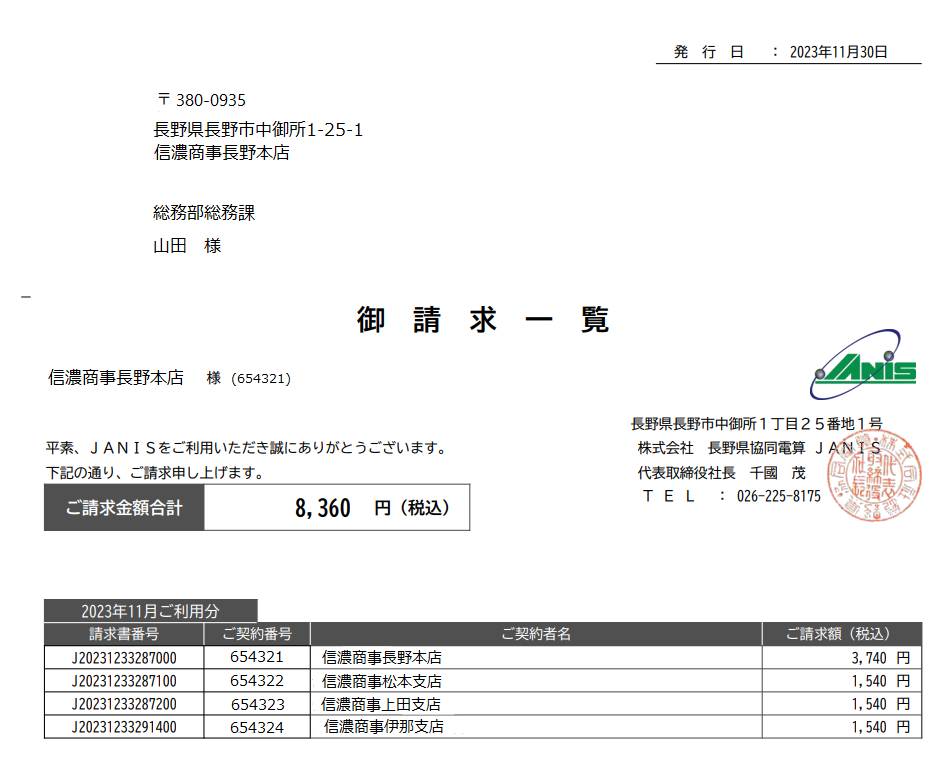Screen dimensions: 942x777
Task: Click contract name 信濃商事松本支店
Action: coord(382,681)
